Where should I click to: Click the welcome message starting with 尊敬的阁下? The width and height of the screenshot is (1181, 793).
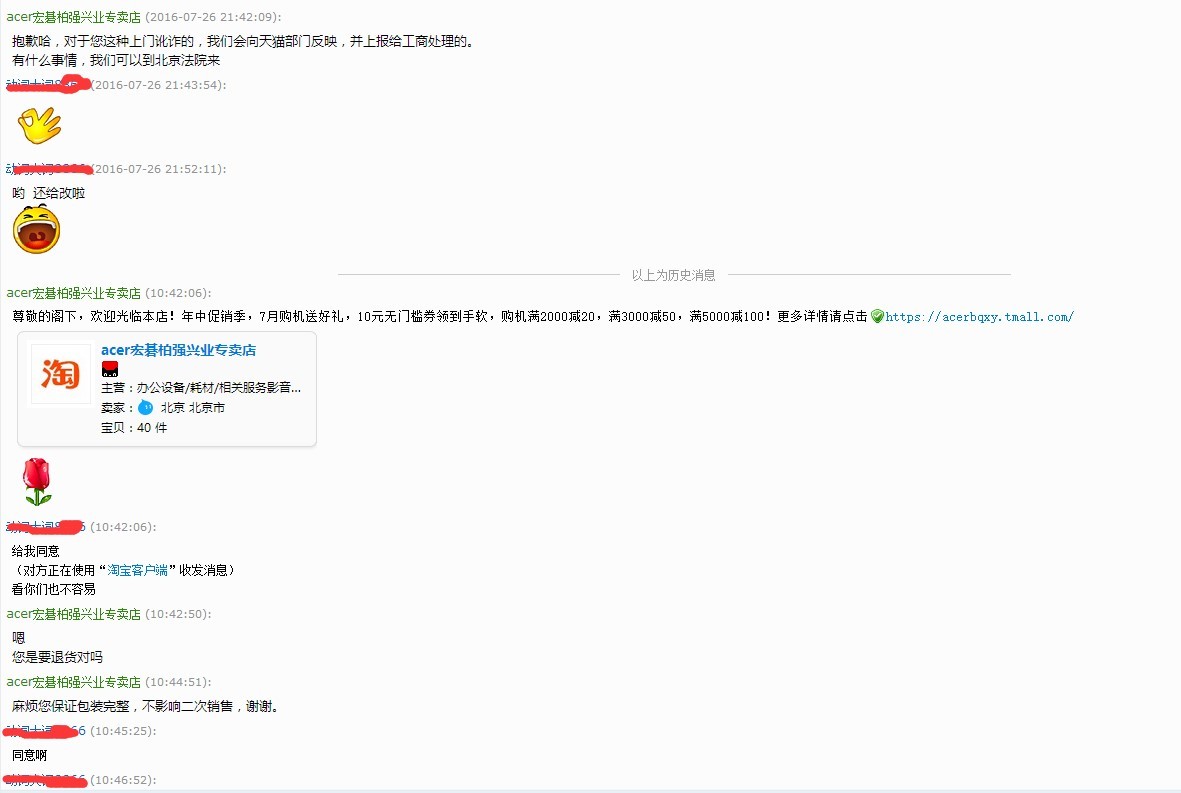click(440, 316)
